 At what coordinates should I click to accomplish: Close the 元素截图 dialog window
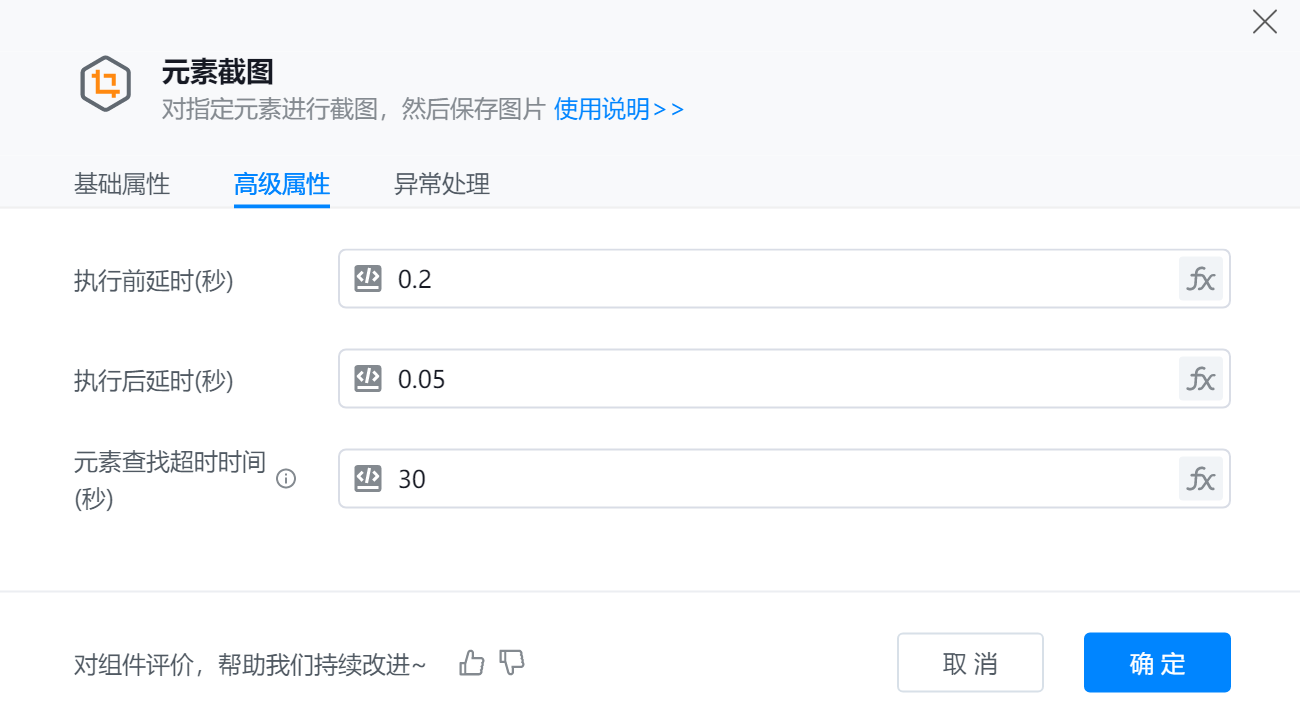pos(1265,22)
